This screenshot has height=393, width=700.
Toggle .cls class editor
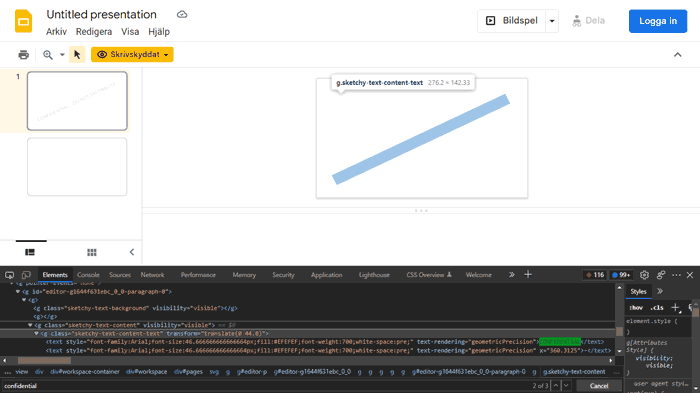pyautogui.click(x=657, y=308)
